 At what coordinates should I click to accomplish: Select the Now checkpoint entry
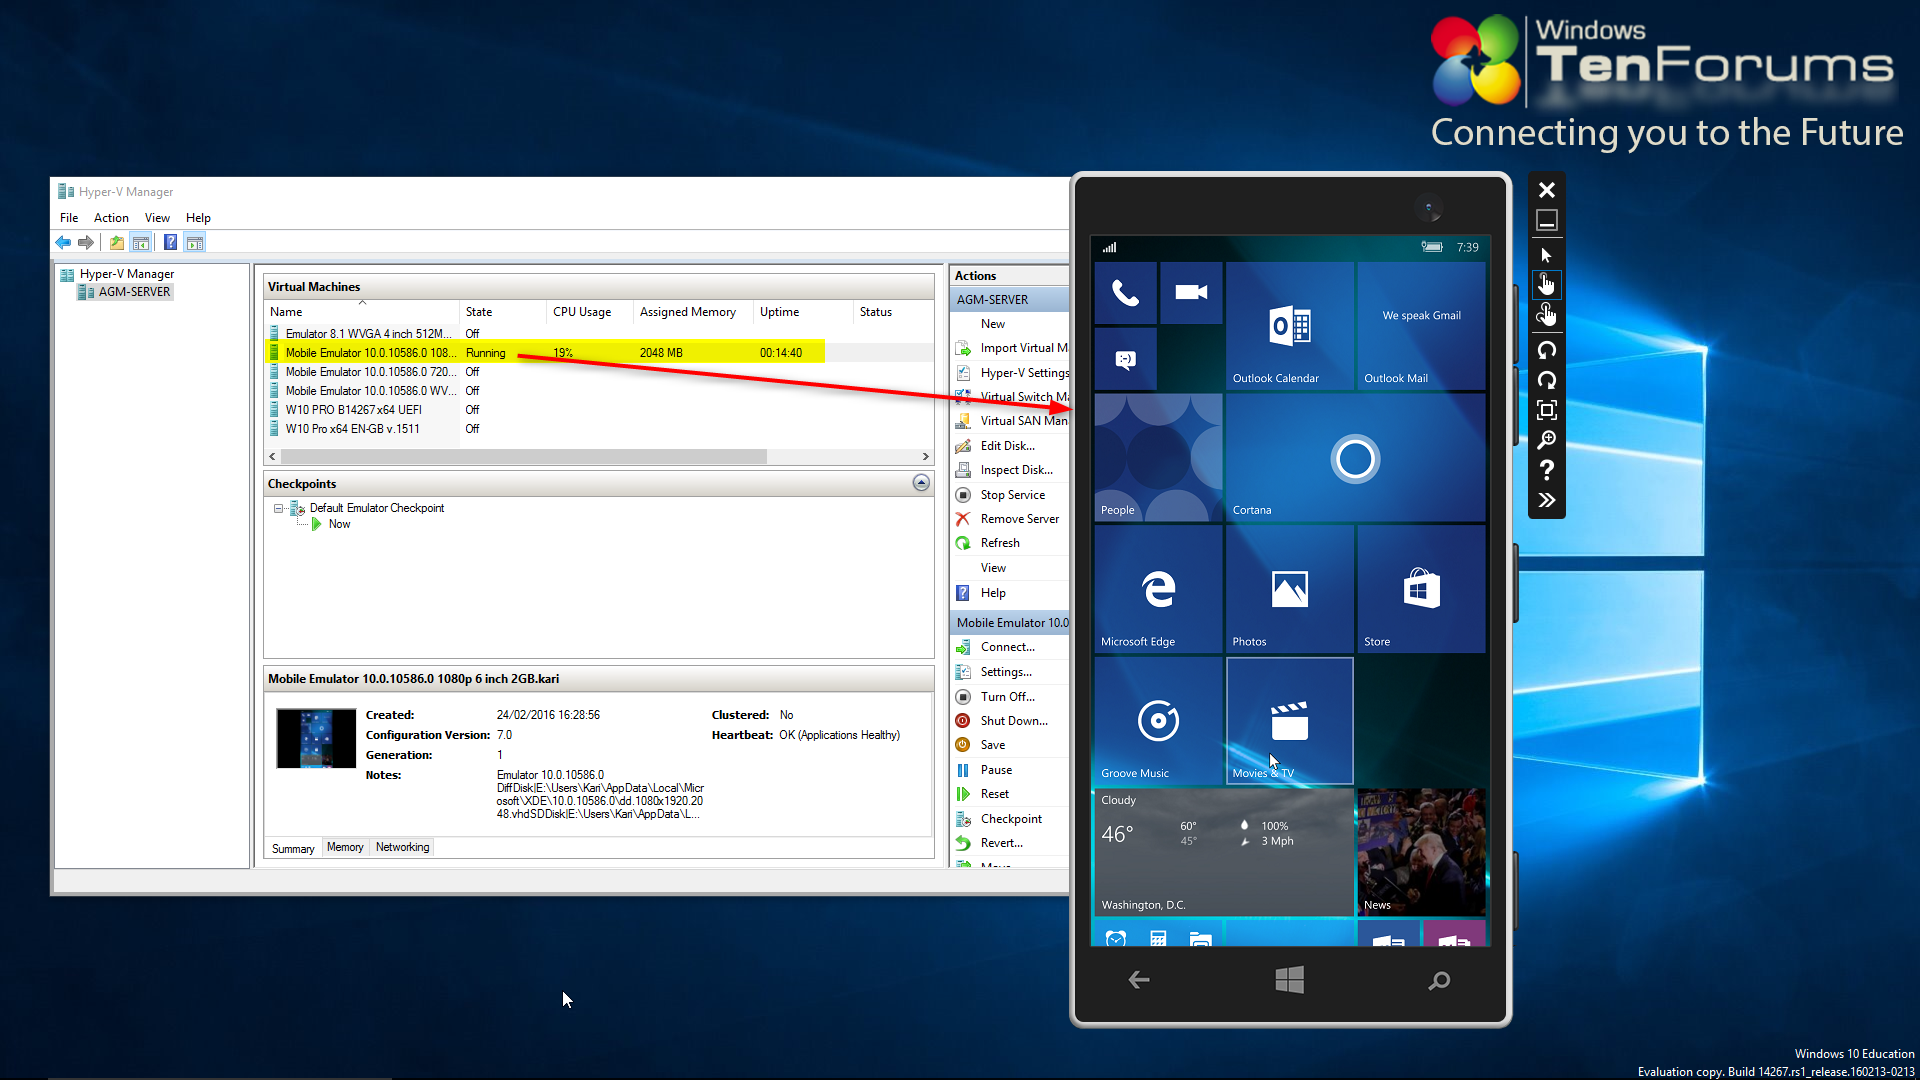[x=339, y=524]
